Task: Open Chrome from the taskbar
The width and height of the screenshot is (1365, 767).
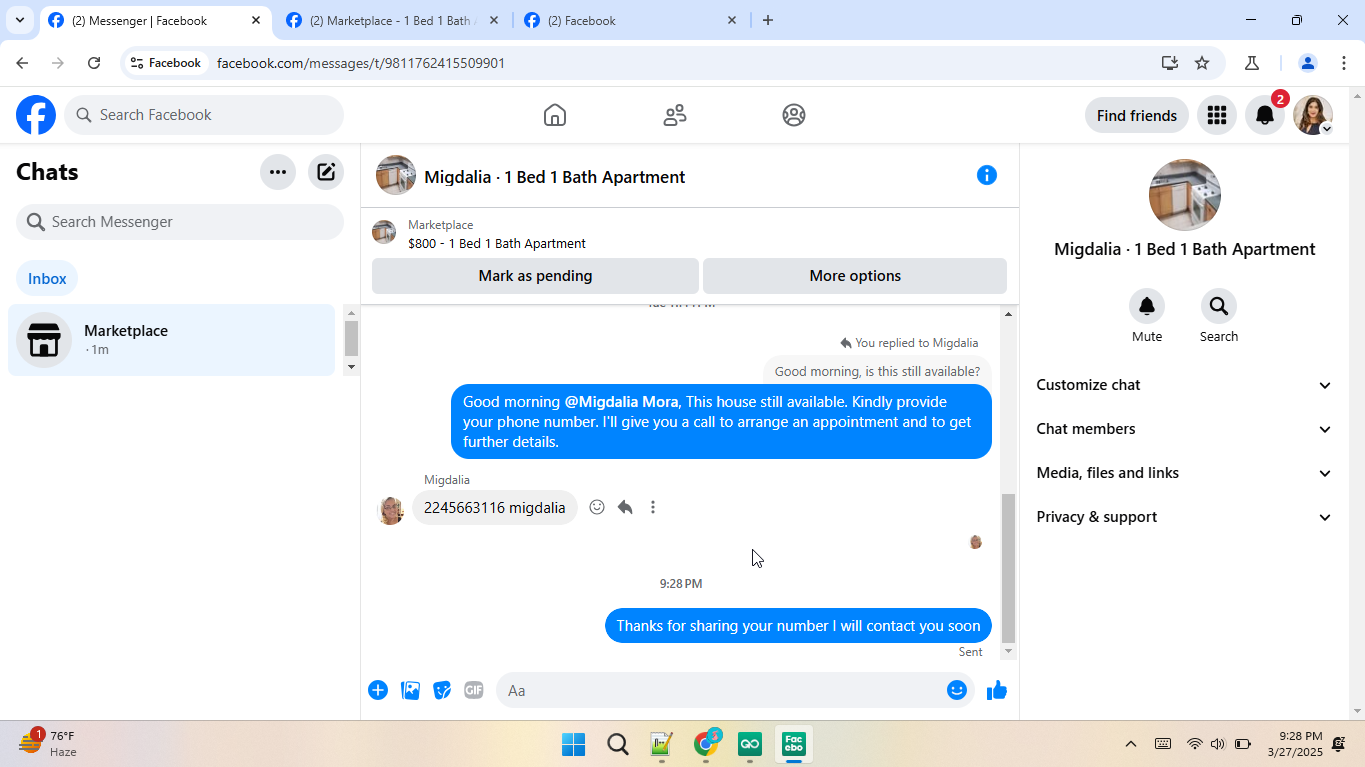Action: click(707, 744)
